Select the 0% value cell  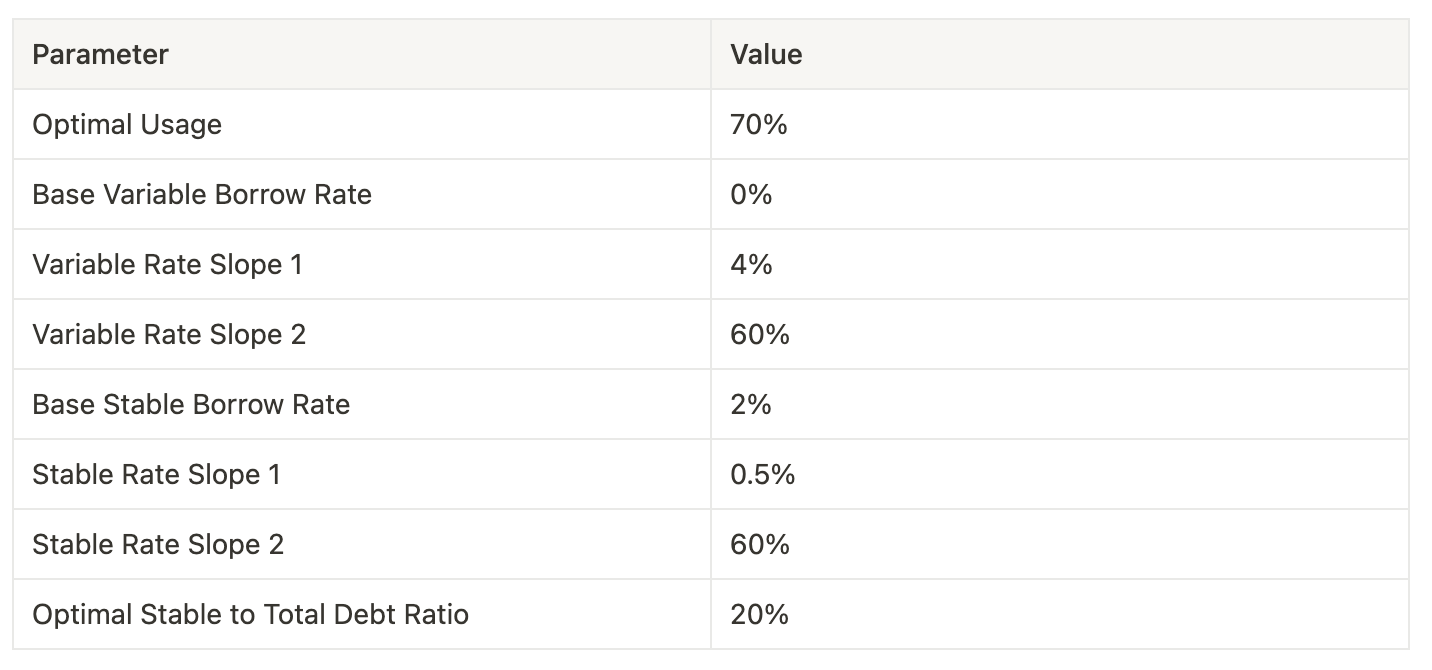pyautogui.click(x=1060, y=194)
